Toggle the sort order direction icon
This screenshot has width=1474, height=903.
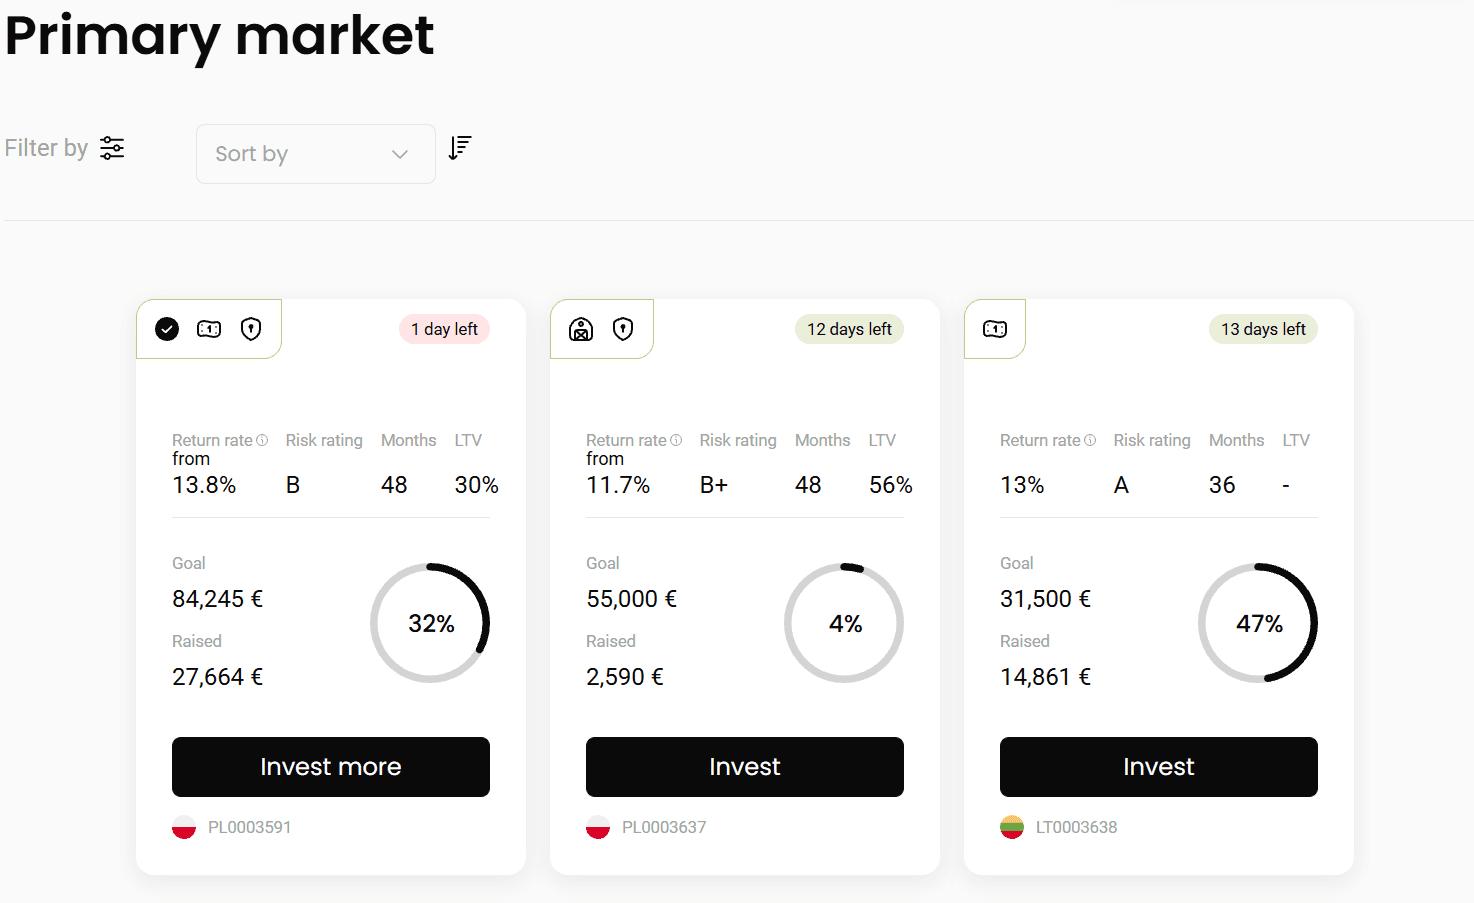[x=460, y=148]
